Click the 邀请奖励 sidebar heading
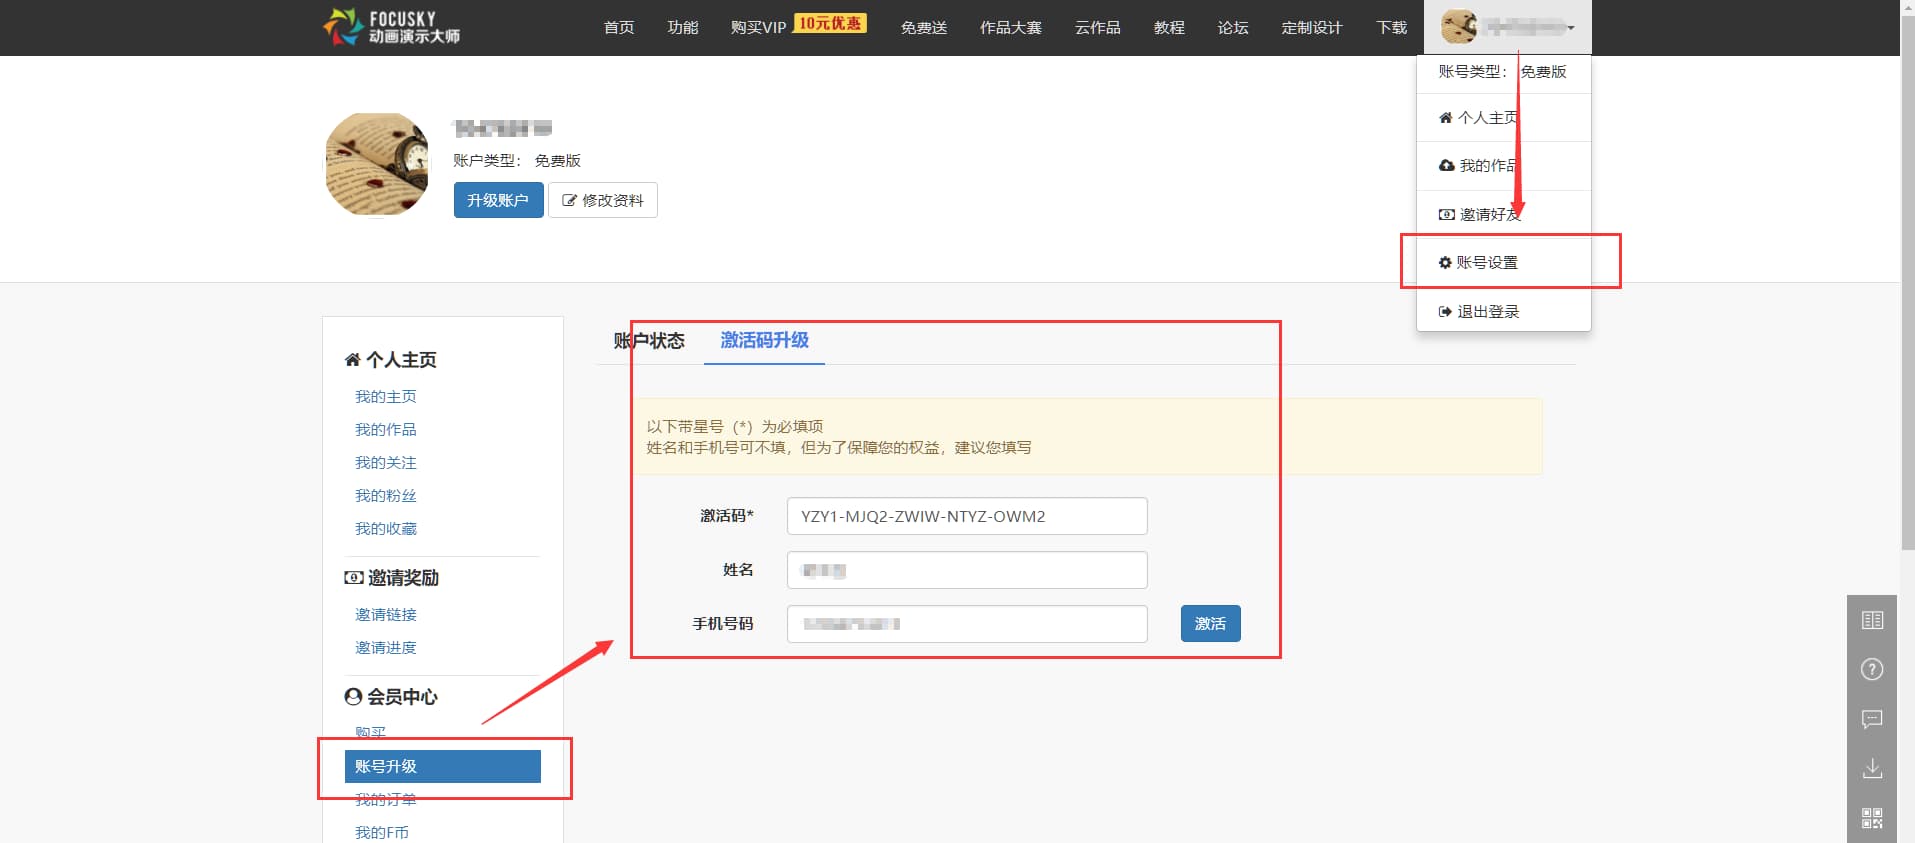The height and width of the screenshot is (843, 1915). click(391, 578)
